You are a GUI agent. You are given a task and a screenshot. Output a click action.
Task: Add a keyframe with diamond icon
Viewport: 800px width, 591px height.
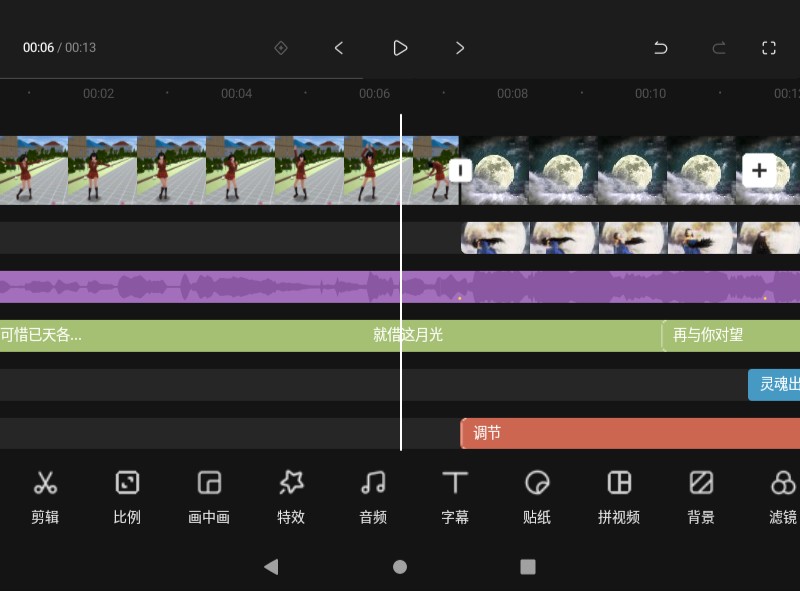(x=281, y=48)
